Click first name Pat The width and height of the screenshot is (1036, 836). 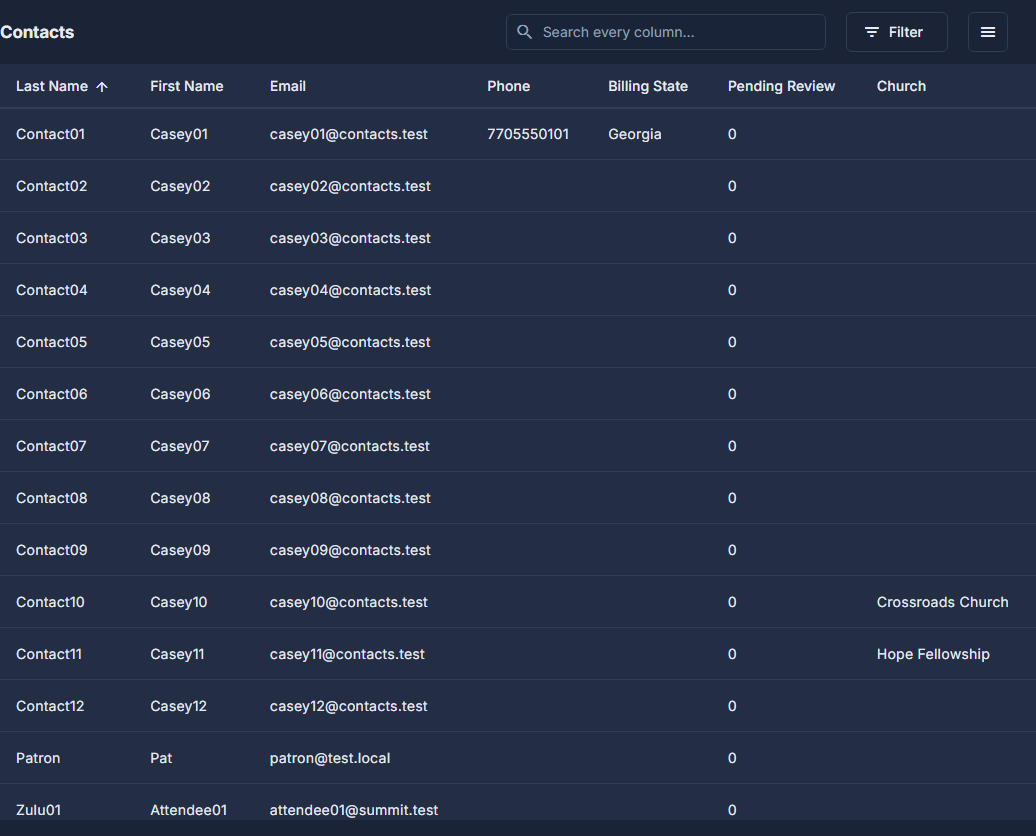(x=161, y=758)
